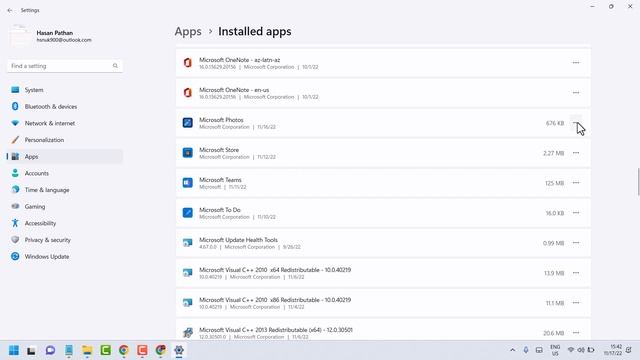Open Wi-Fi quick settings in tray
The width and height of the screenshot is (640, 360).
[571, 350]
